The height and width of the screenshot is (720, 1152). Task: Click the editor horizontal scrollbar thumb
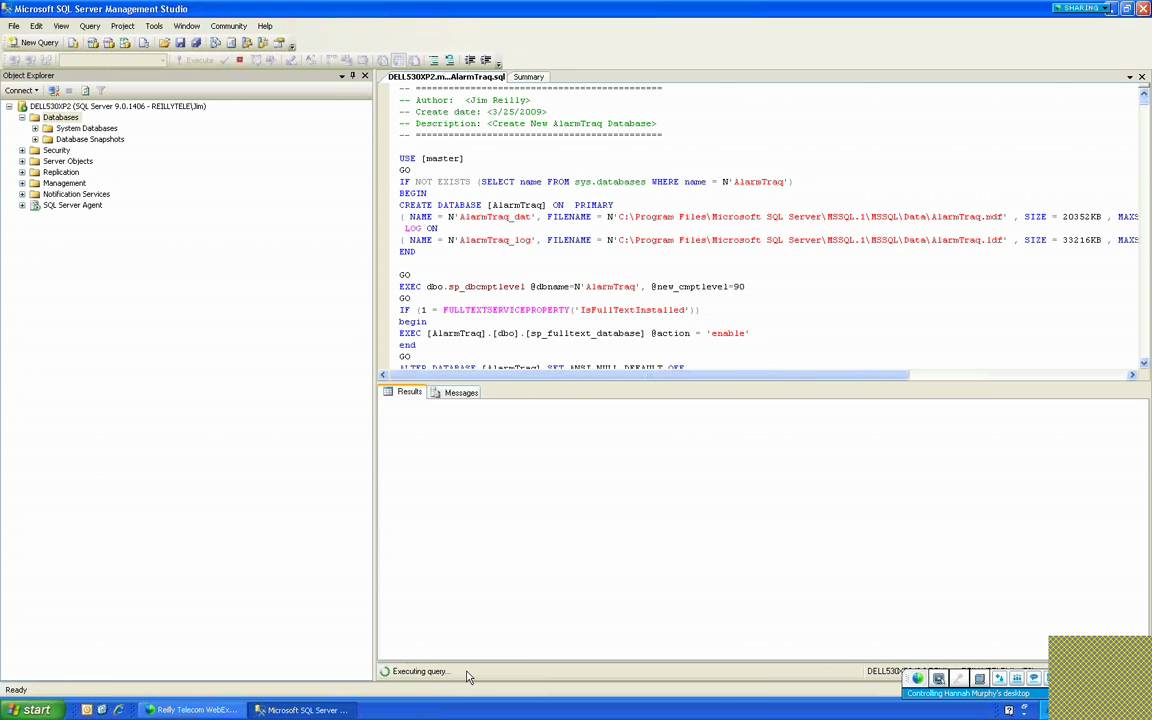pyautogui.click(x=650, y=375)
